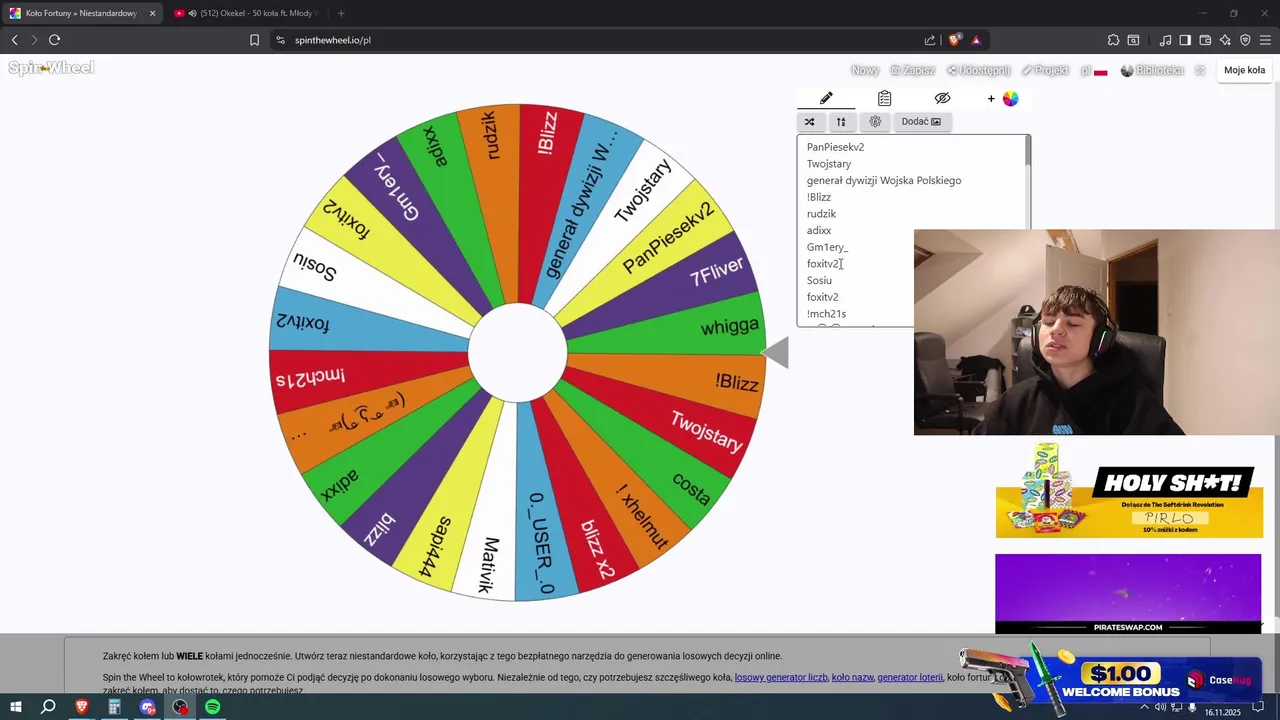Screen dimensions: 1280x720
Task: Click the 'Gm1ery_' entry in the list
Action: coord(827,247)
